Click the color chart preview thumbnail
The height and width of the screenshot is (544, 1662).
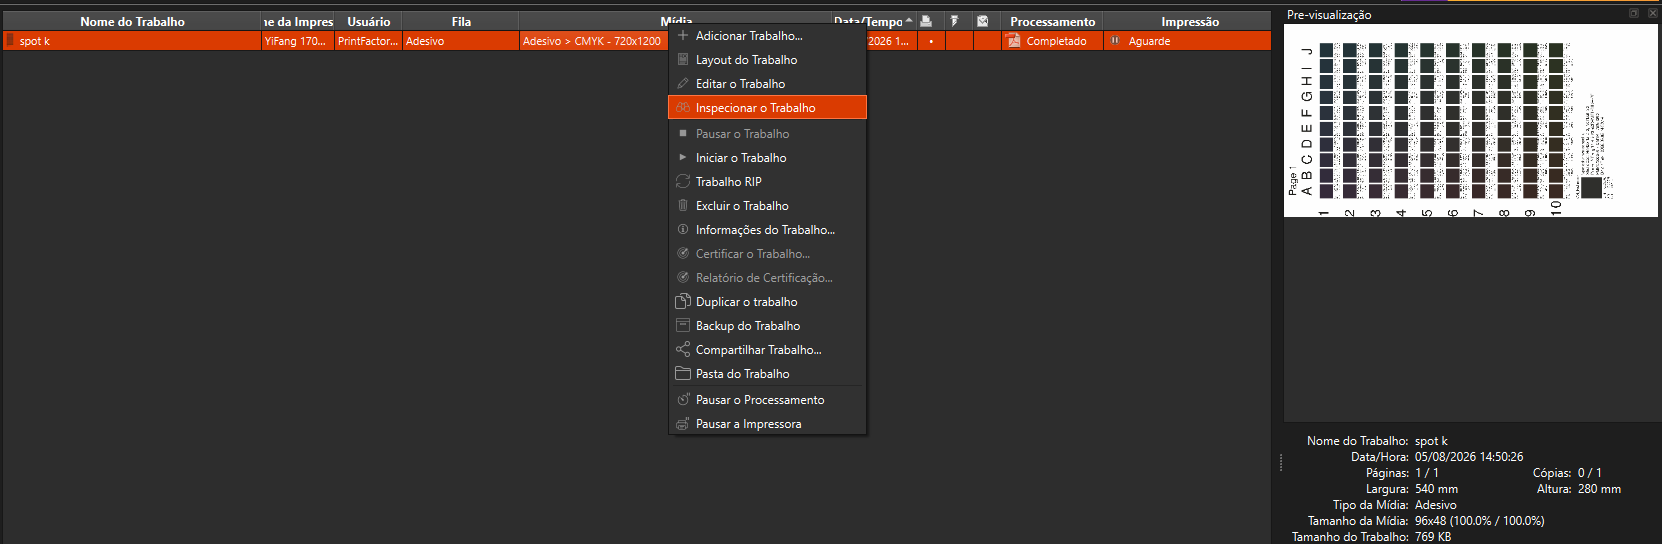(x=1470, y=120)
